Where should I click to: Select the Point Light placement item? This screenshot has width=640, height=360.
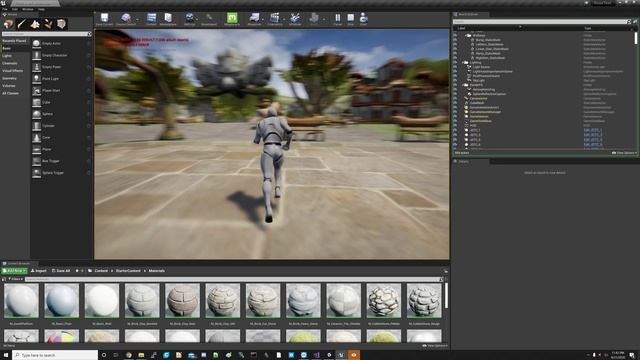[61, 78]
